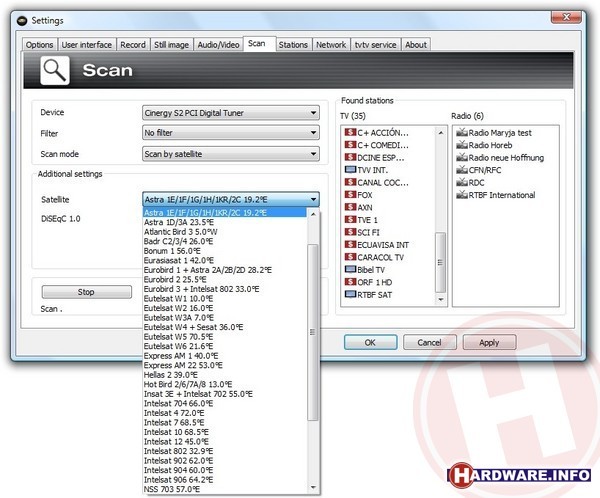The width and height of the screenshot is (600, 498).
Task: Open the Network tab
Action: click(331, 45)
